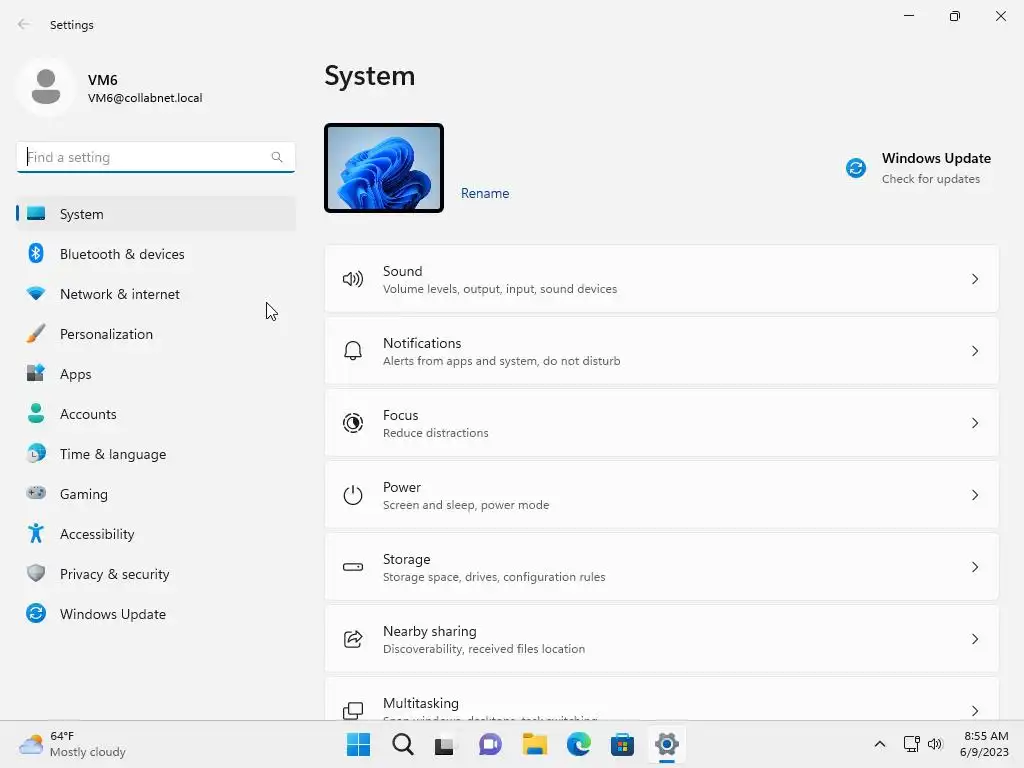Click the Privacy & security shield icon
The width and height of the screenshot is (1024, 768).
[x=36, y=573]
